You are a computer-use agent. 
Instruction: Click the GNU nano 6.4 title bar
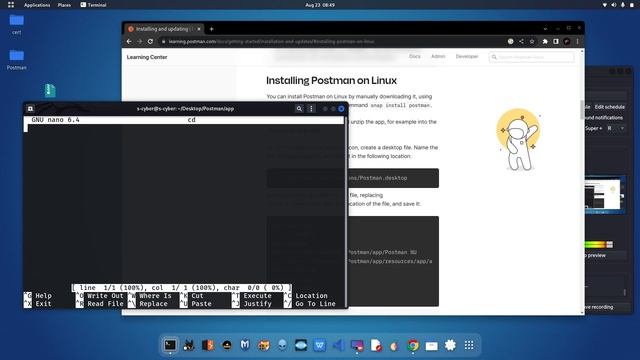click(183, 120)
